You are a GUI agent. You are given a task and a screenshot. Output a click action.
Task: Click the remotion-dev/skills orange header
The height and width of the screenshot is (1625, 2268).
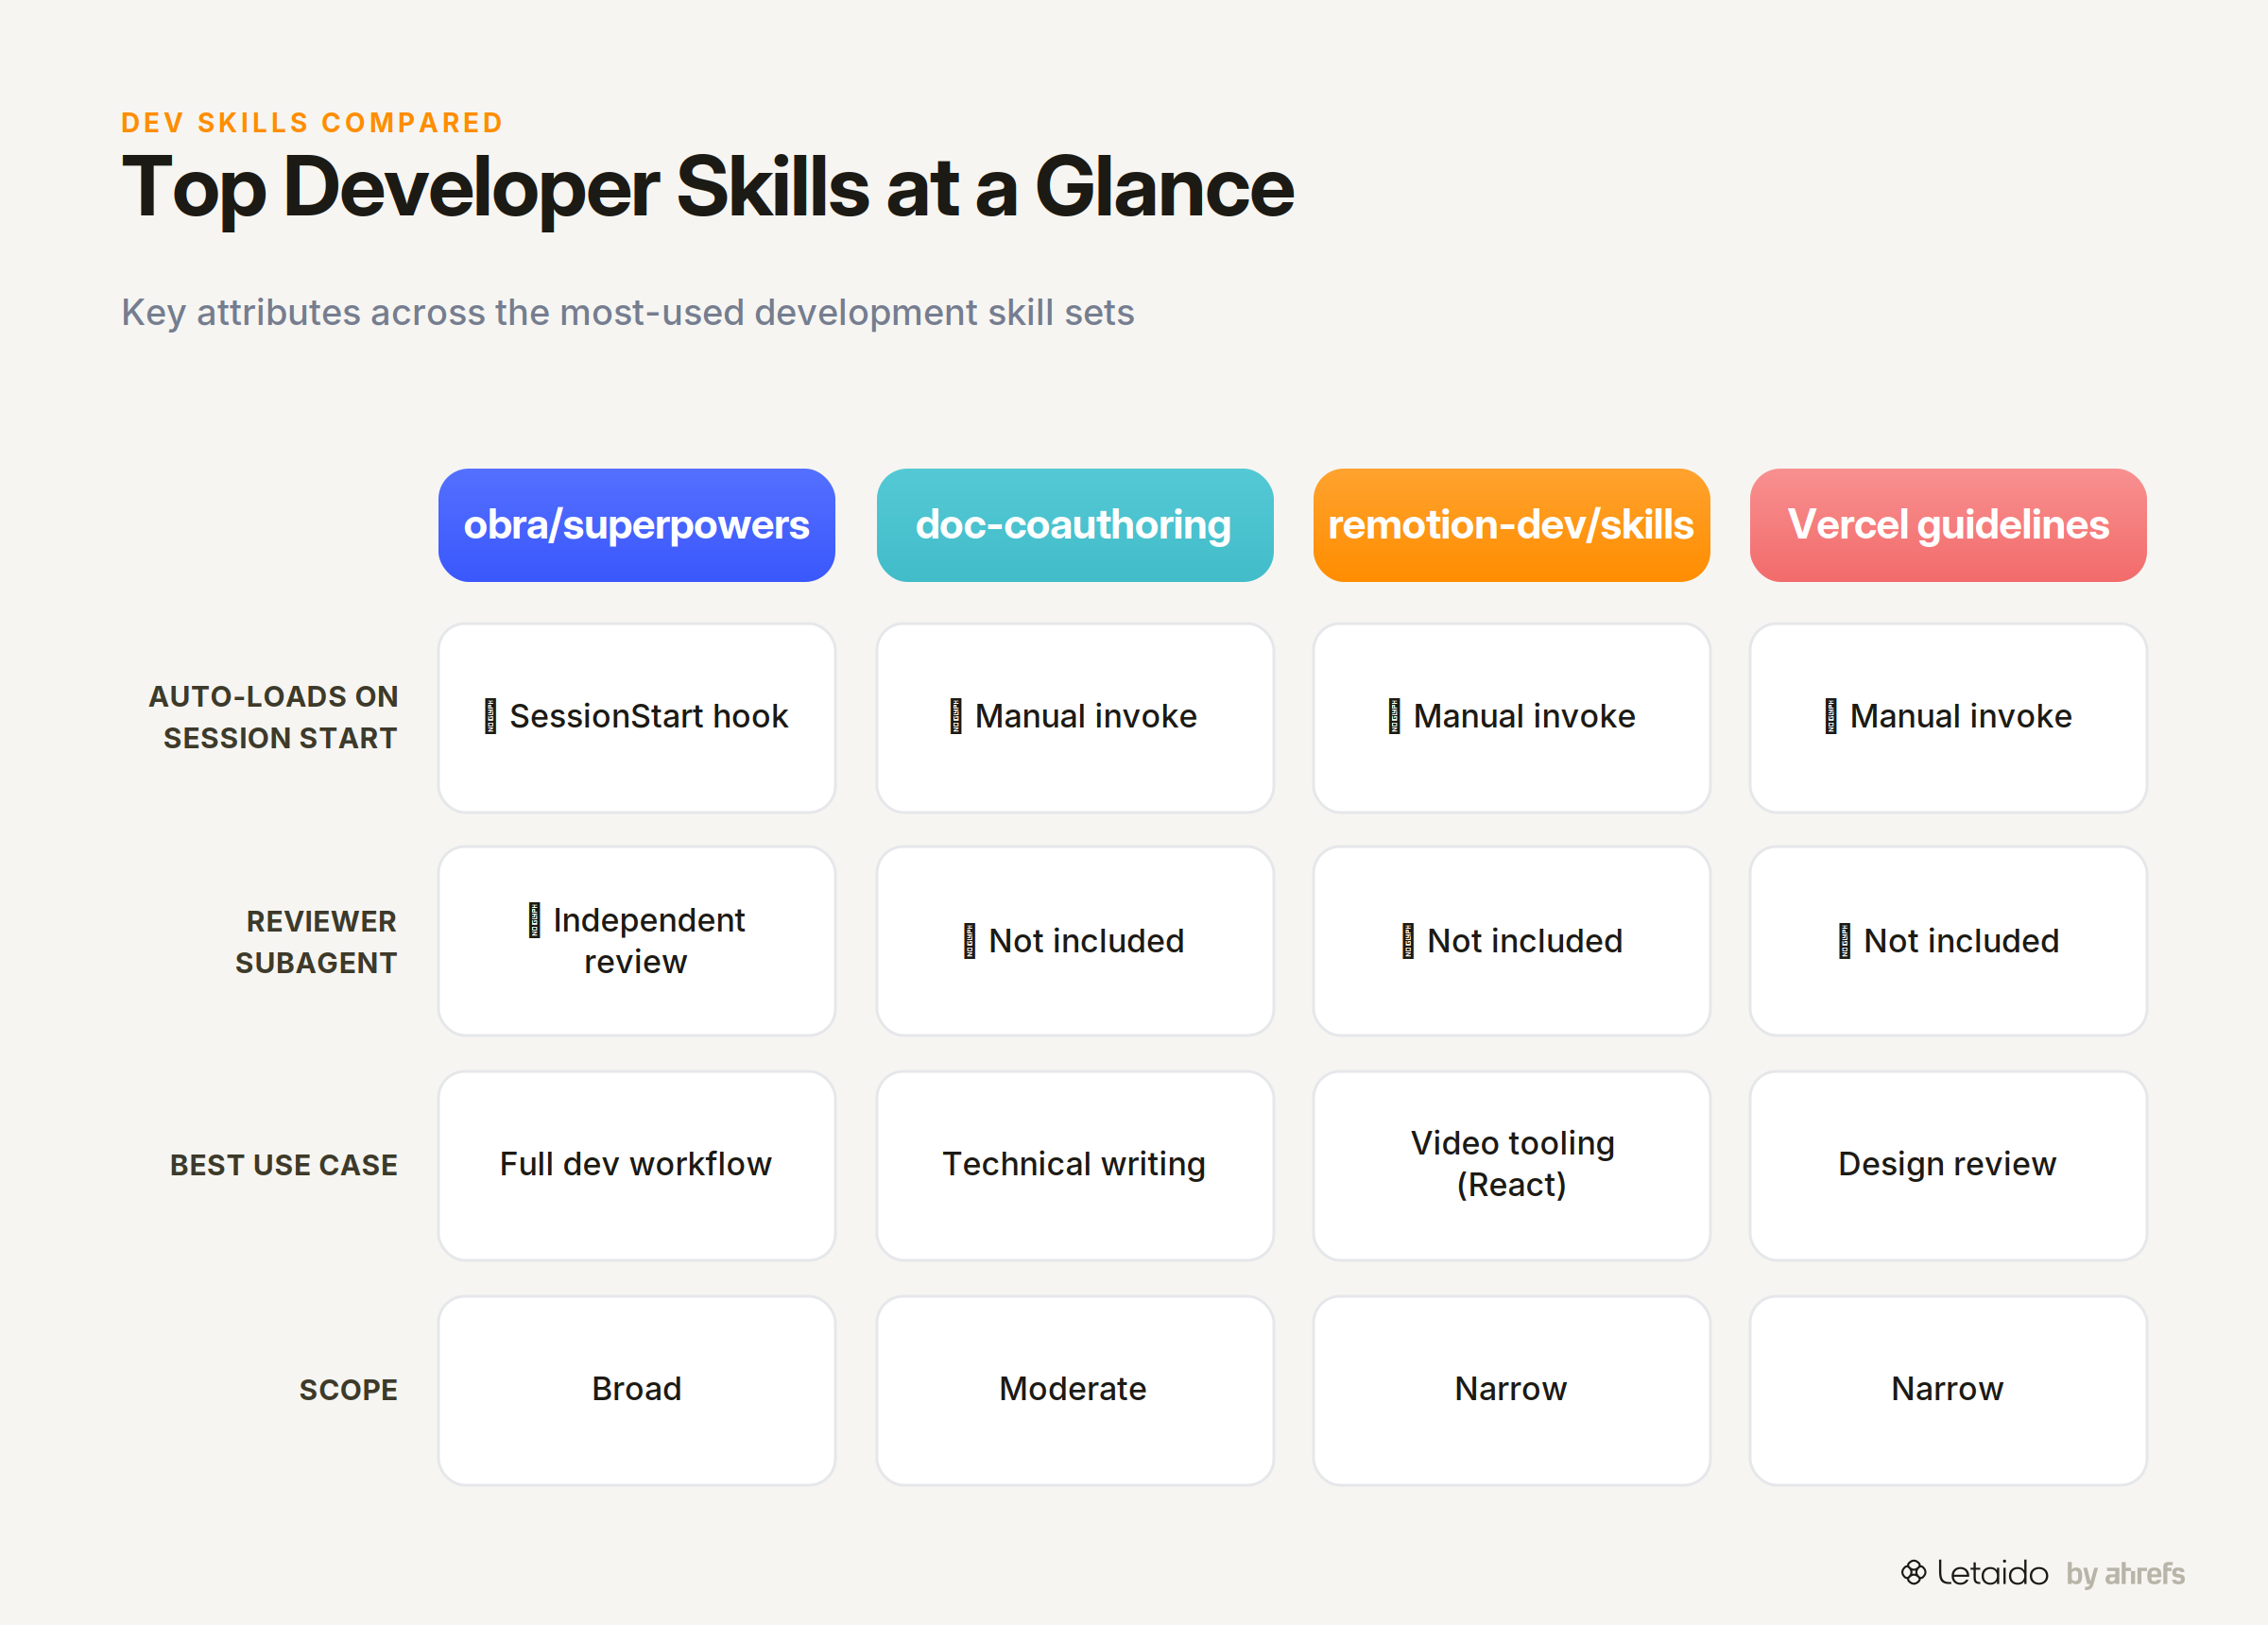1511,525
